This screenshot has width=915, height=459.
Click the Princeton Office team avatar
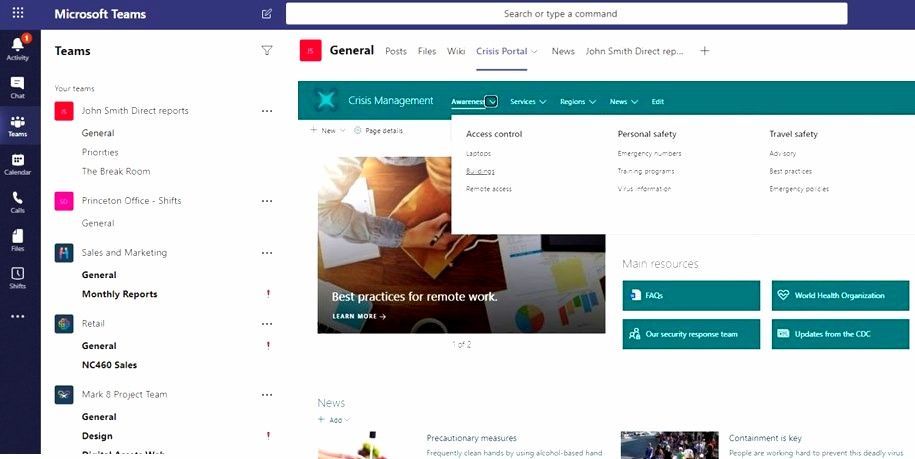tap(64, 201)
